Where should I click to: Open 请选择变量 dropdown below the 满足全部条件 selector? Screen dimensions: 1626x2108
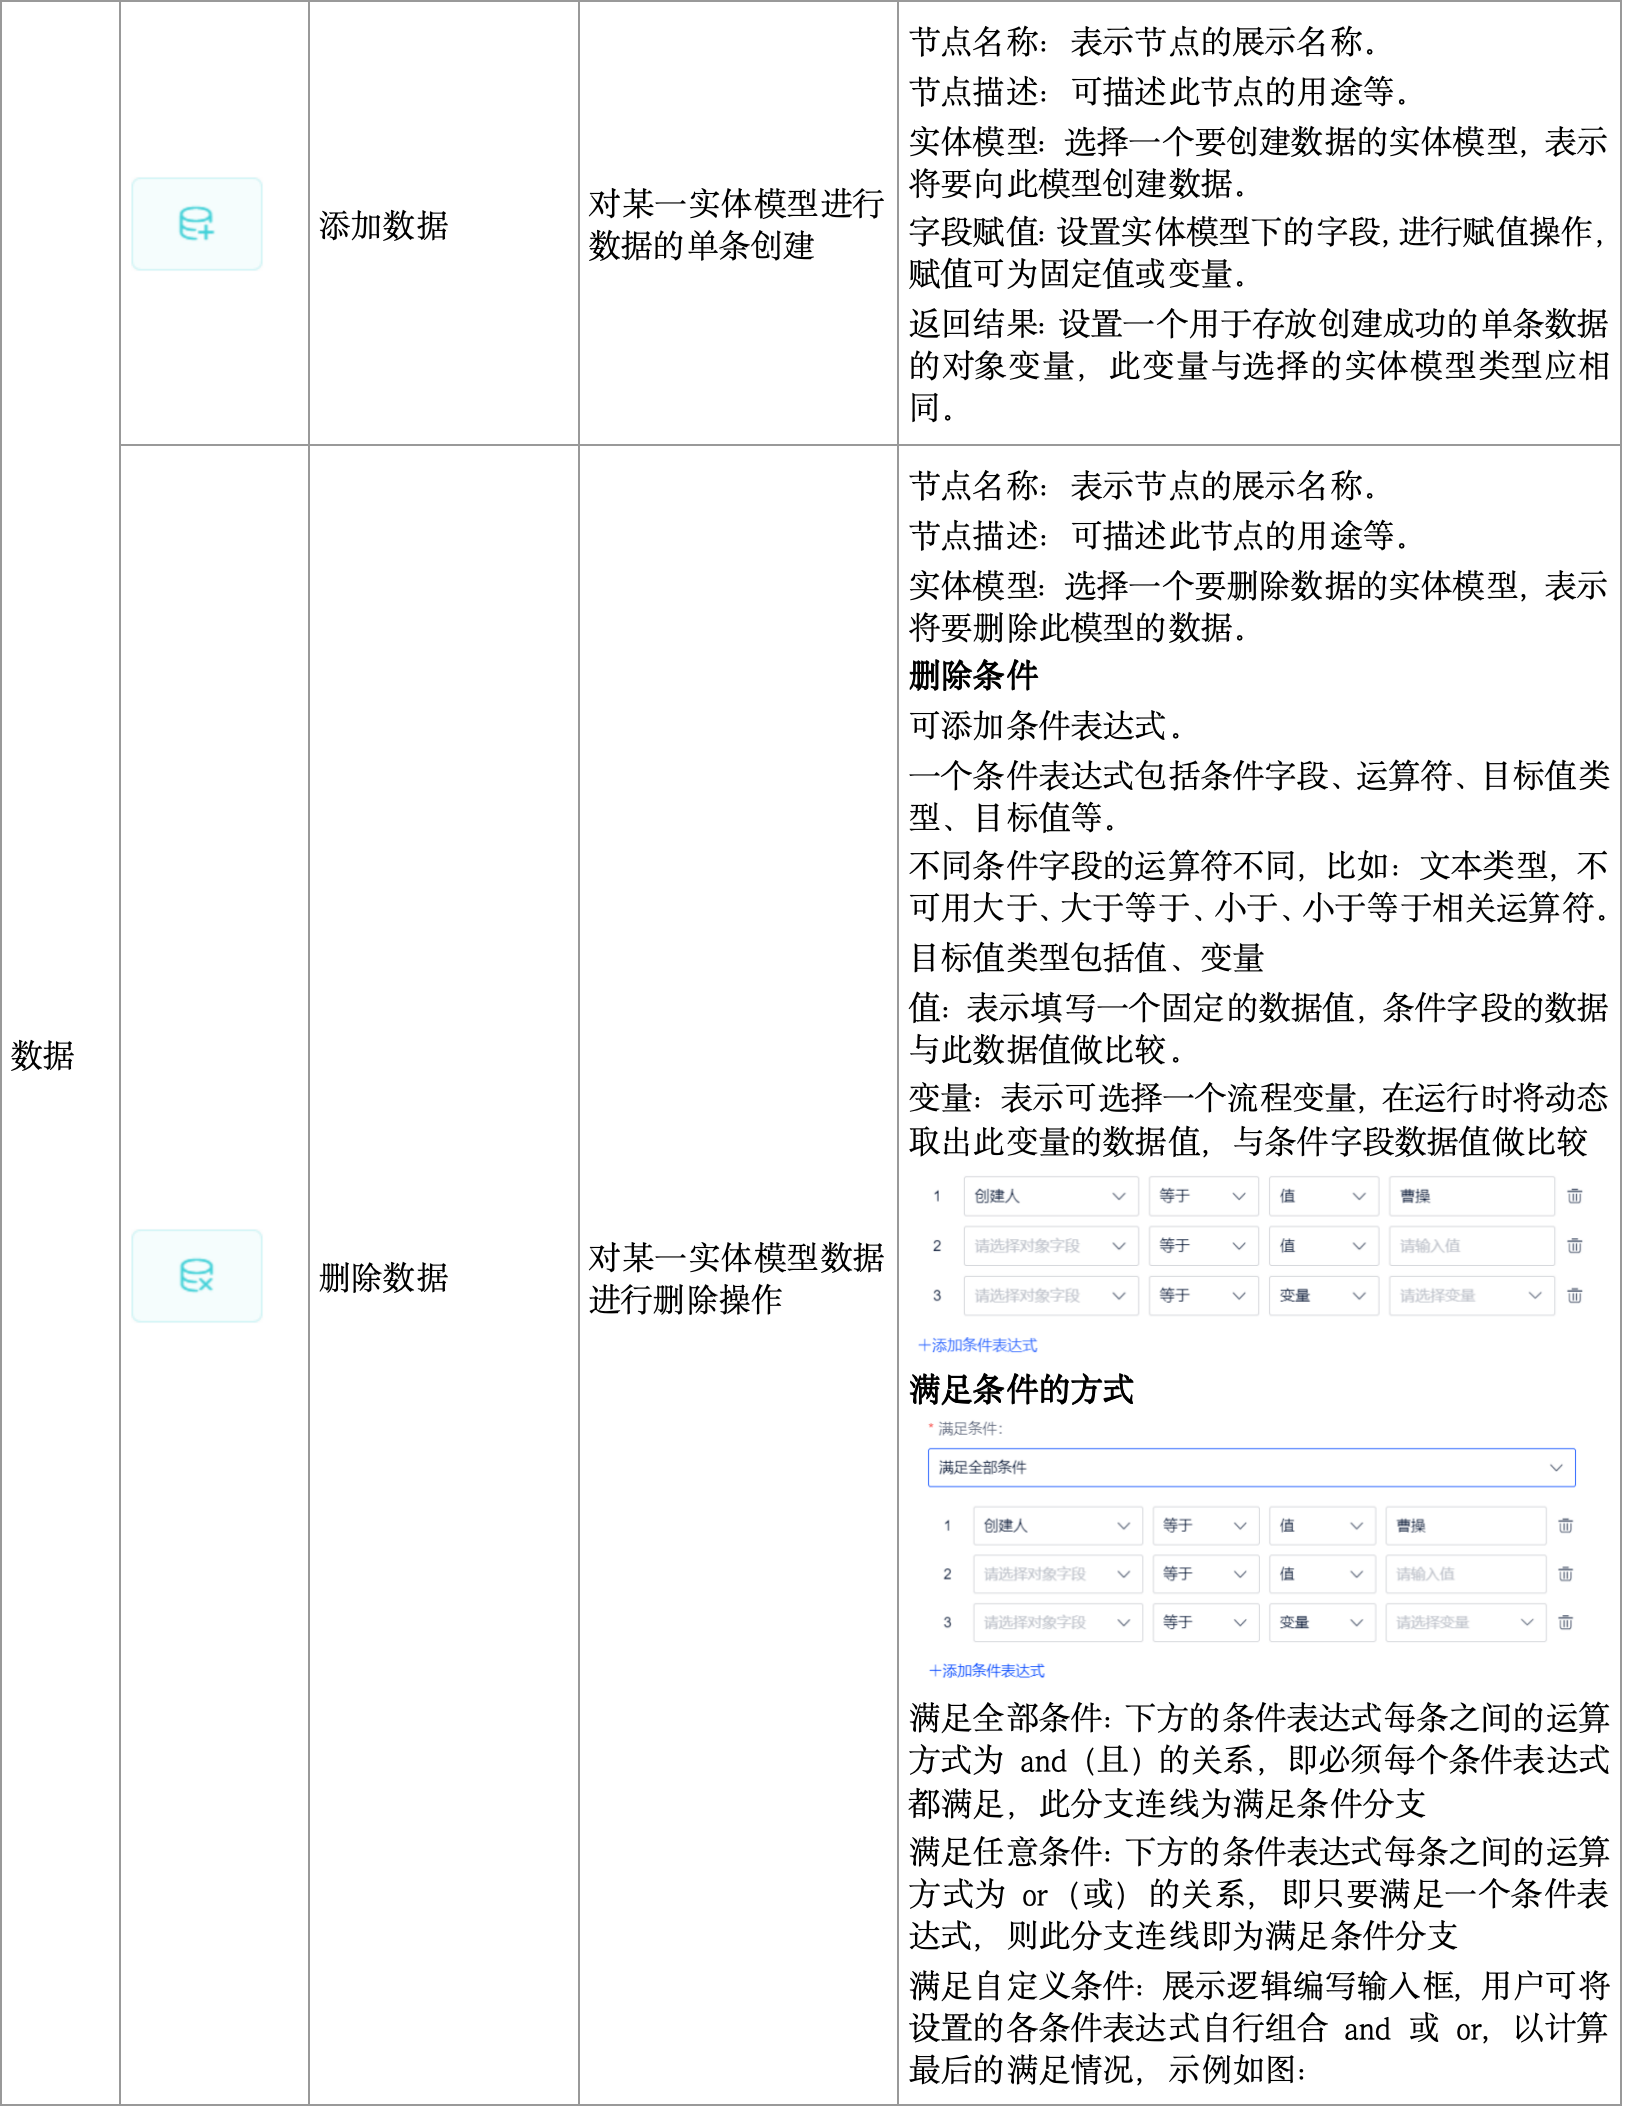click(1466, 1622)
